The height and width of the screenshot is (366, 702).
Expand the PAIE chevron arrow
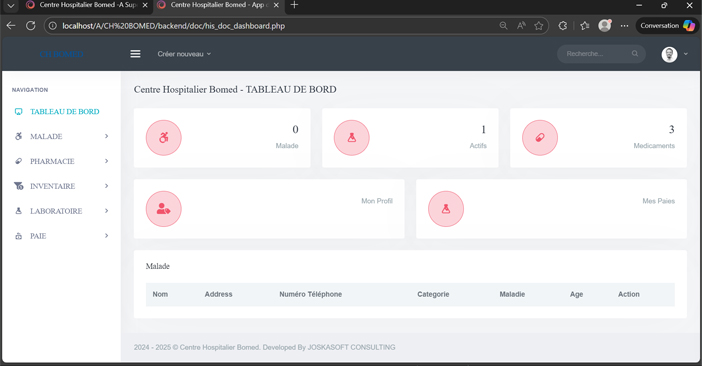107,235
